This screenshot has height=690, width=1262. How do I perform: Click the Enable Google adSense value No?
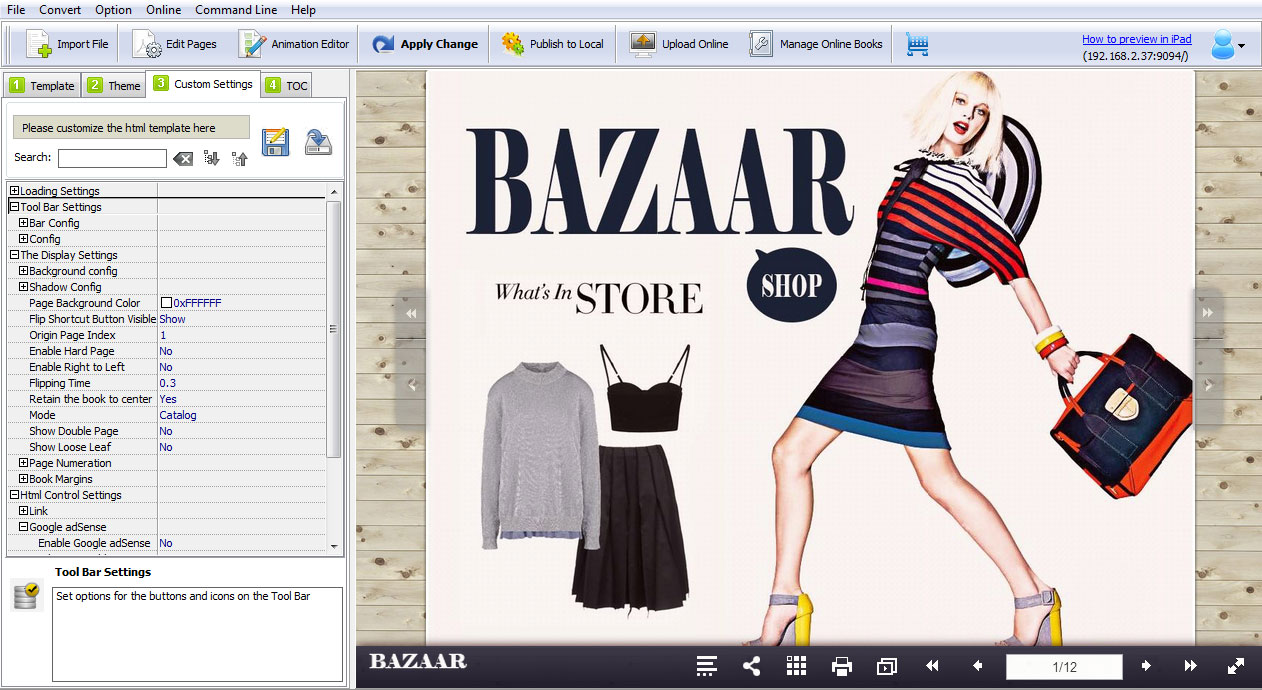pos(166,543)
